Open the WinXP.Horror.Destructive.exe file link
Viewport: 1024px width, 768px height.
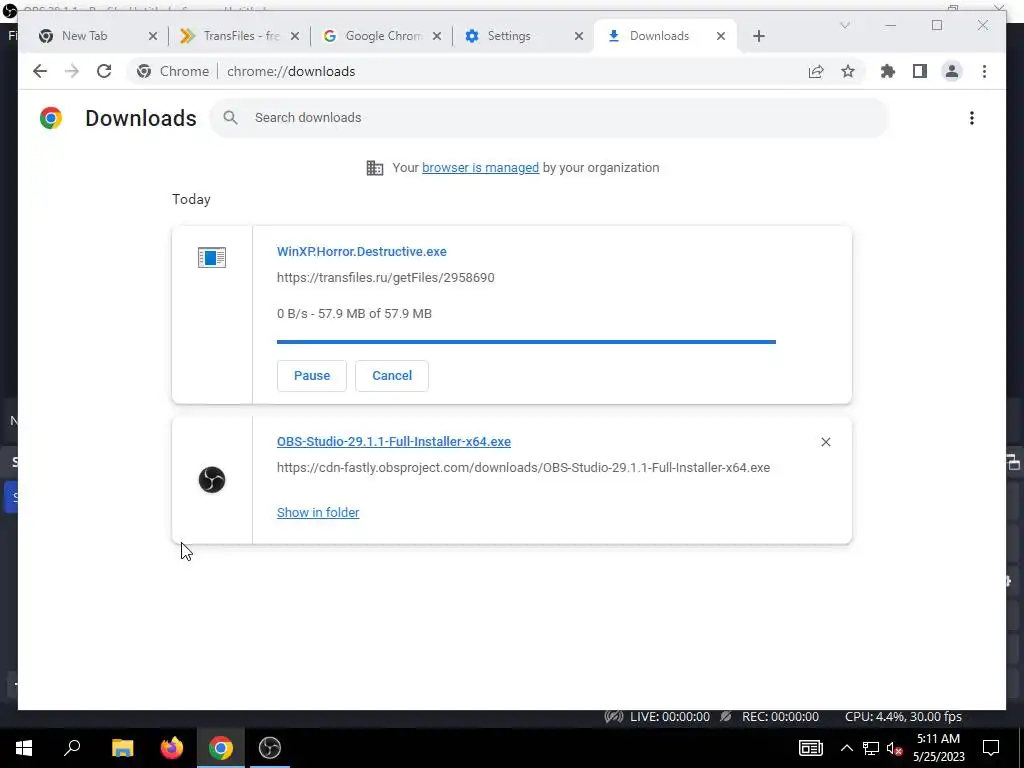pyautogui.click(x=362, y=251)
